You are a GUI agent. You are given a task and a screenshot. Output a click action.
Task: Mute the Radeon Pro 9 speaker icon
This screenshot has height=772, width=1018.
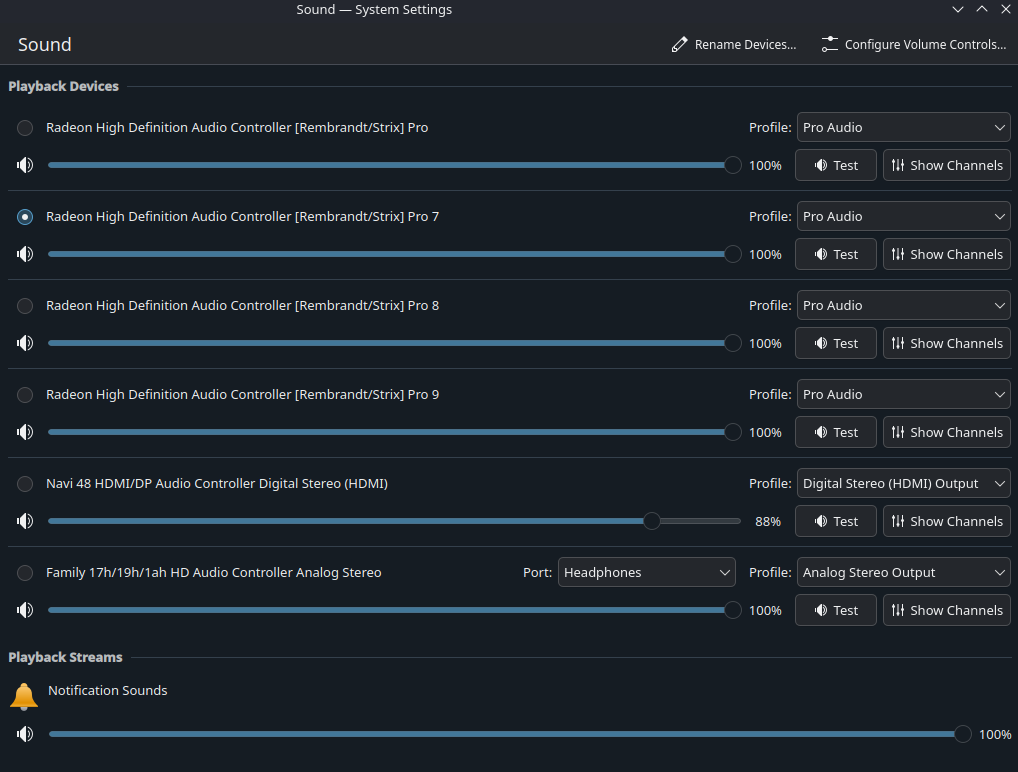[25, 432]
